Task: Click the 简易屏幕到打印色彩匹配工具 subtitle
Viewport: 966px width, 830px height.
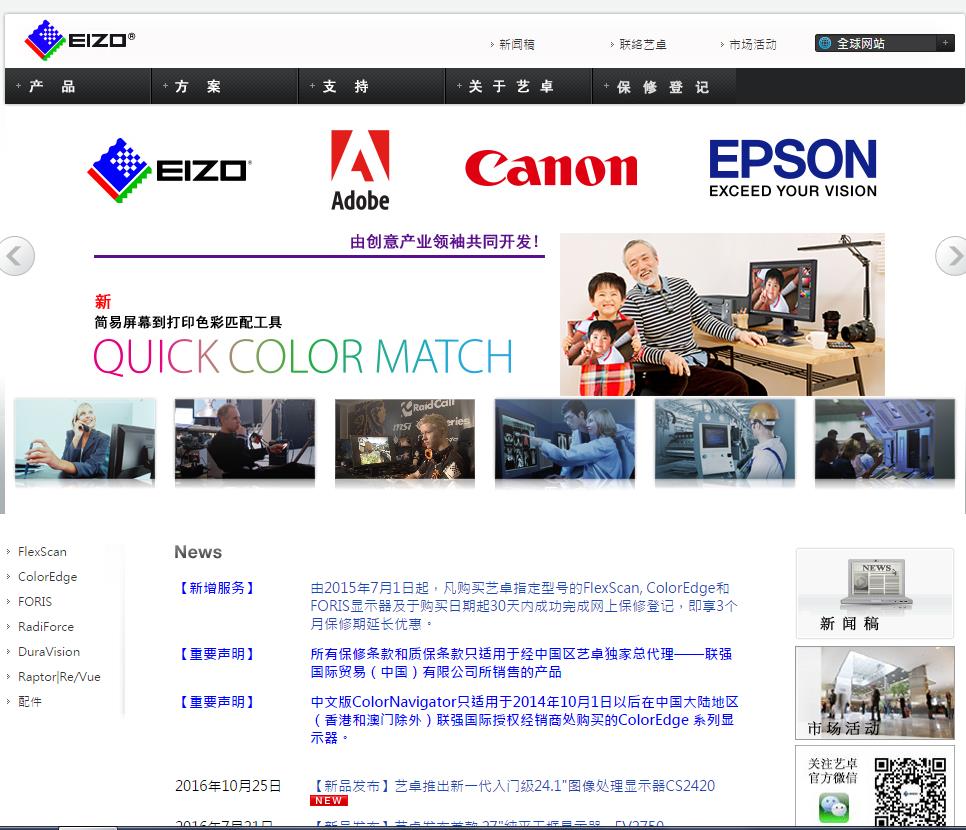Action: [188, 322]
